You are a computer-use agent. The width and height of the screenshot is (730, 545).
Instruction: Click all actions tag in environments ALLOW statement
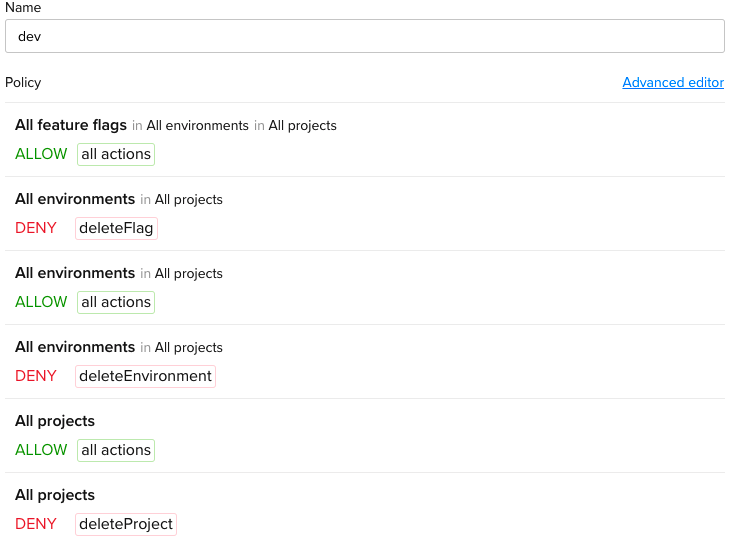(x=116, y=302)
